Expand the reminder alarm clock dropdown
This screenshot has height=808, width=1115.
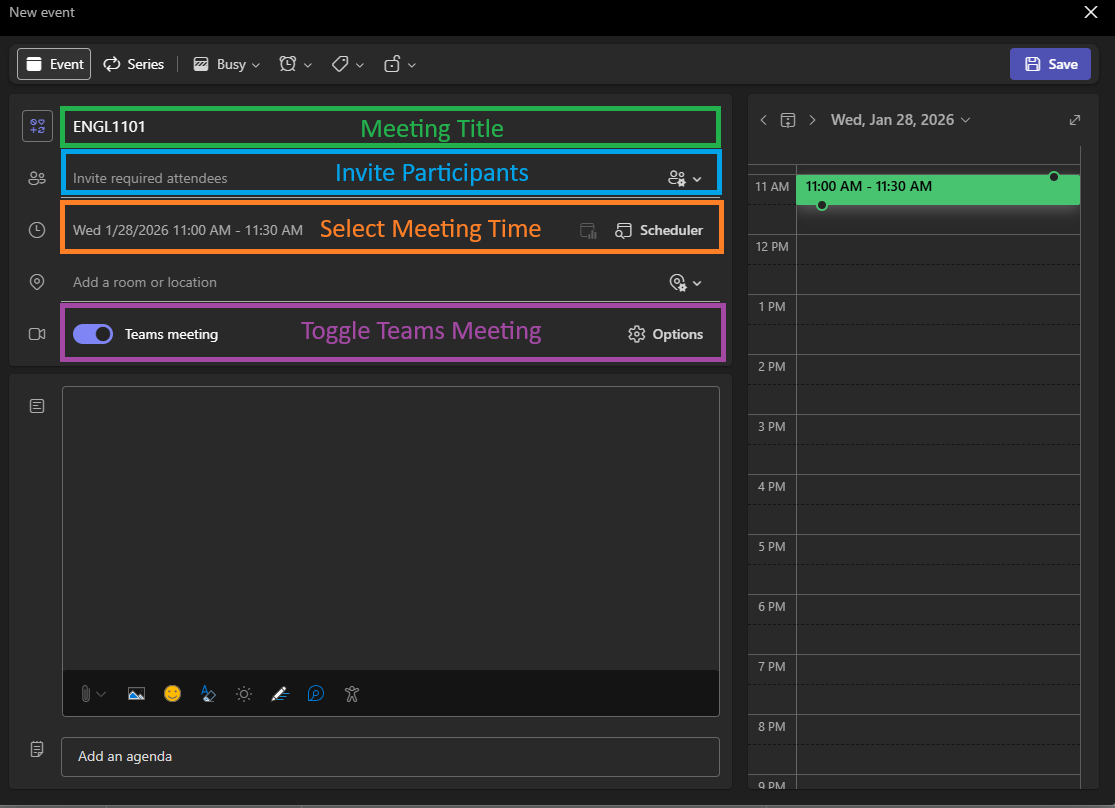click(295, 64)
